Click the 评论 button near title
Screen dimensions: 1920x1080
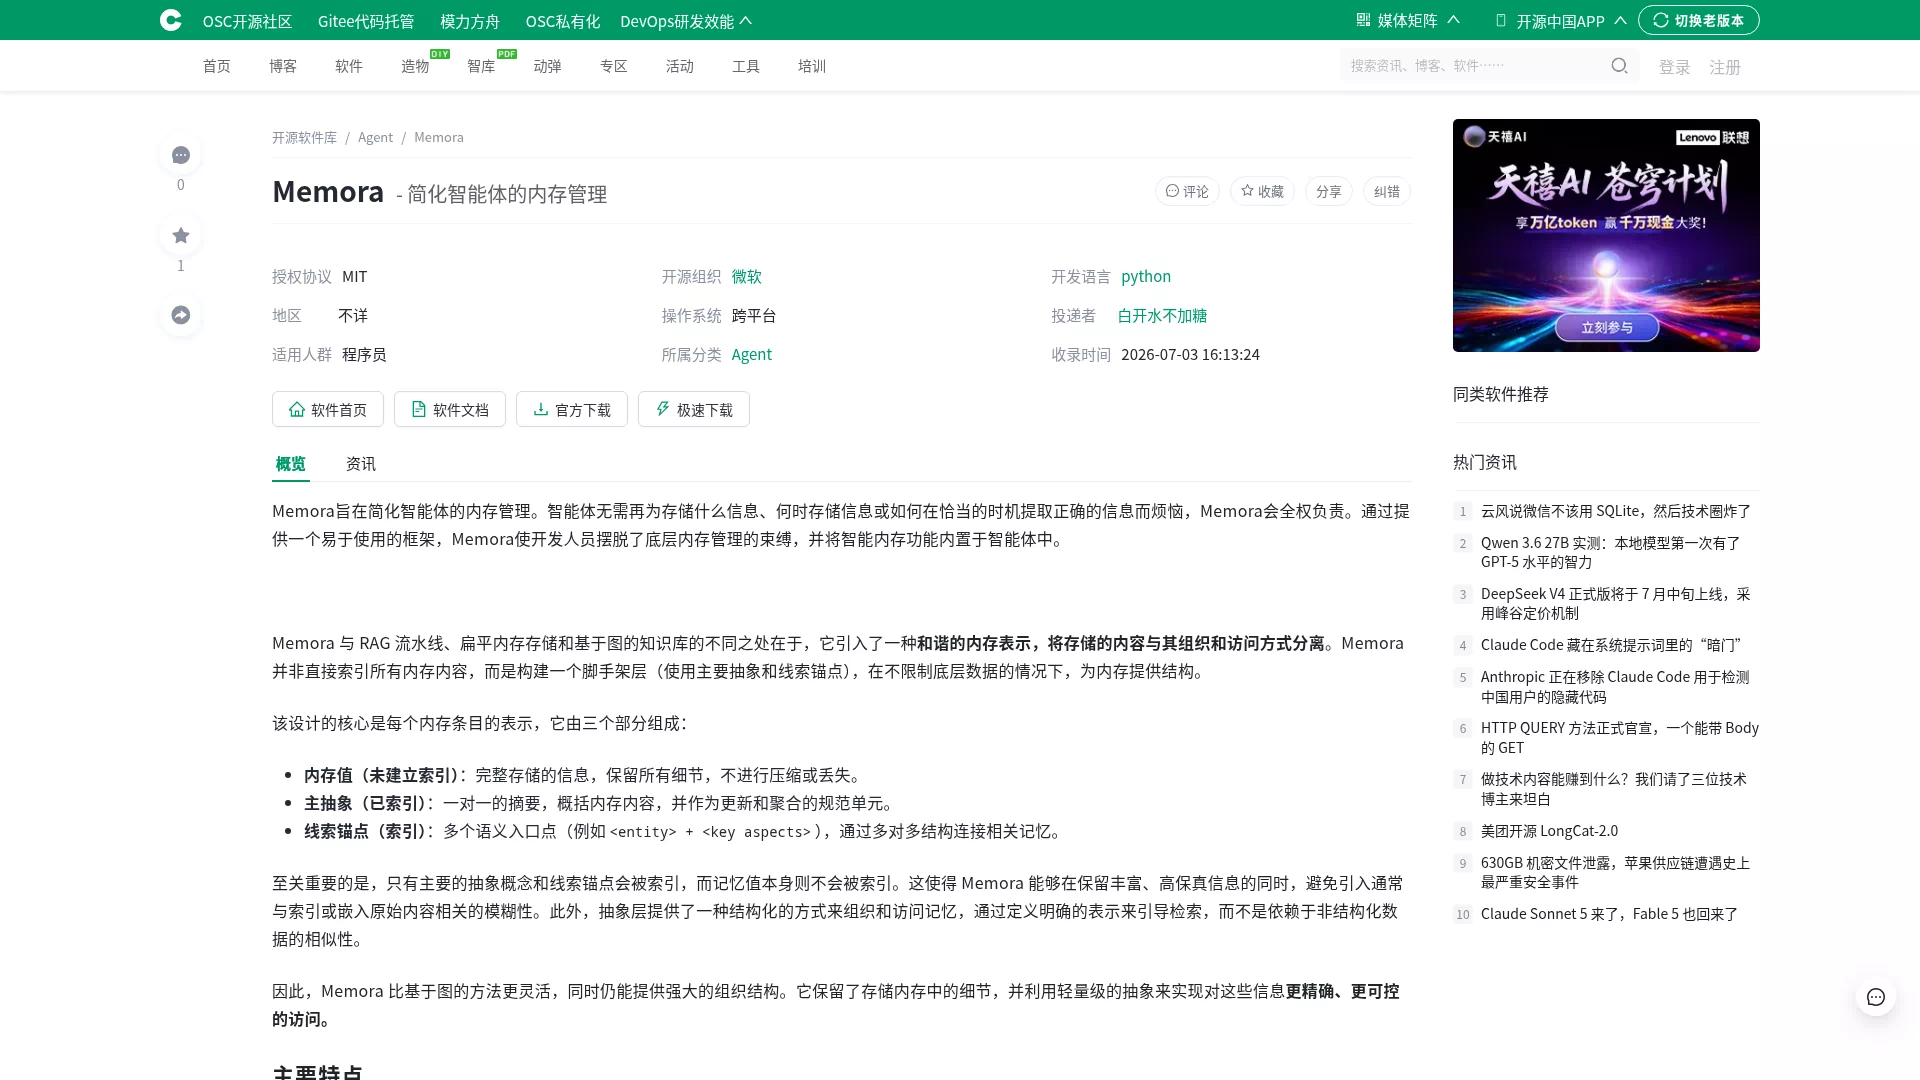pos(1187,191)
